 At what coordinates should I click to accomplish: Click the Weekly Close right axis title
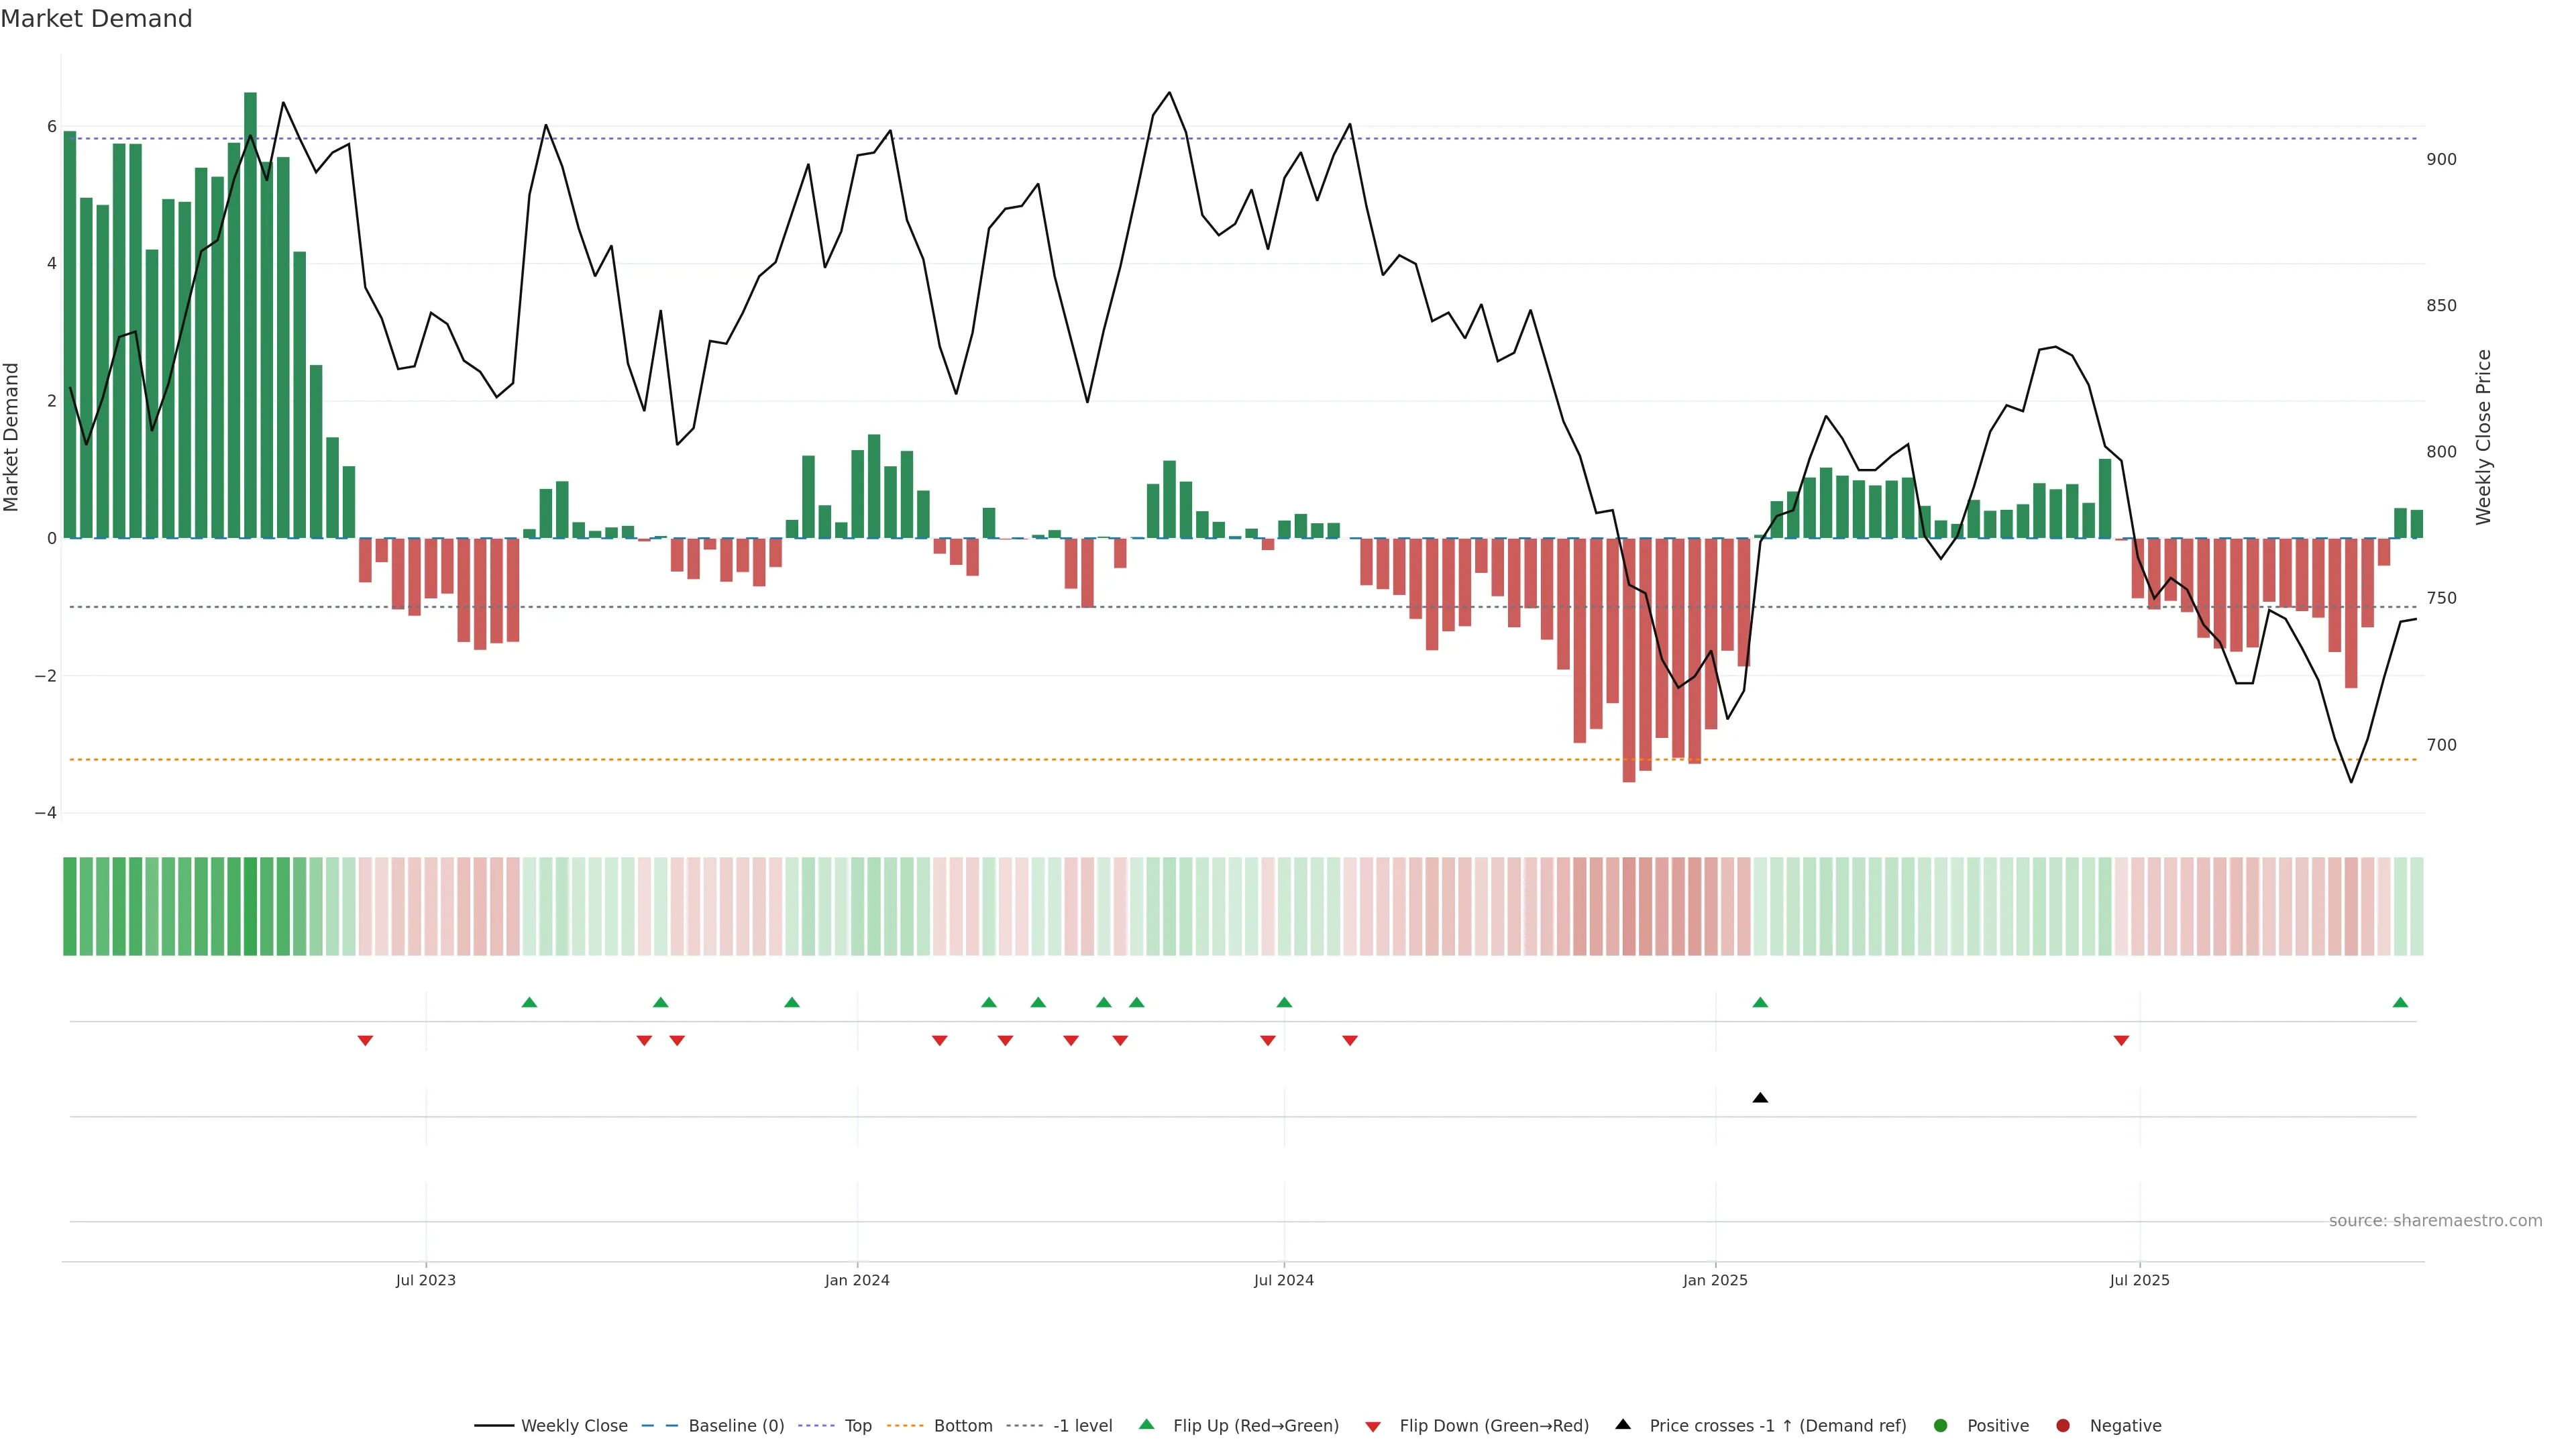coord(2483,437)
